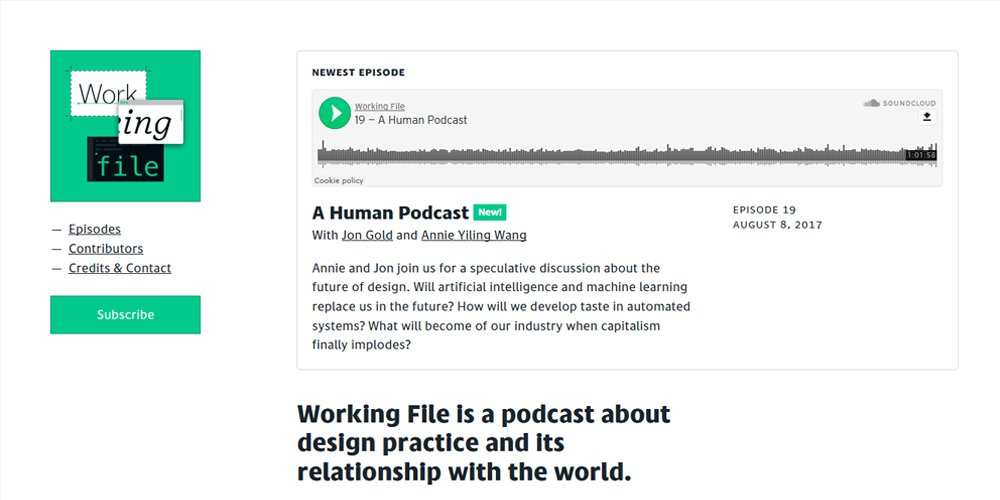Open the Cookie policy link
This screenshot has height=500, width=1000.
pos(339,180)
